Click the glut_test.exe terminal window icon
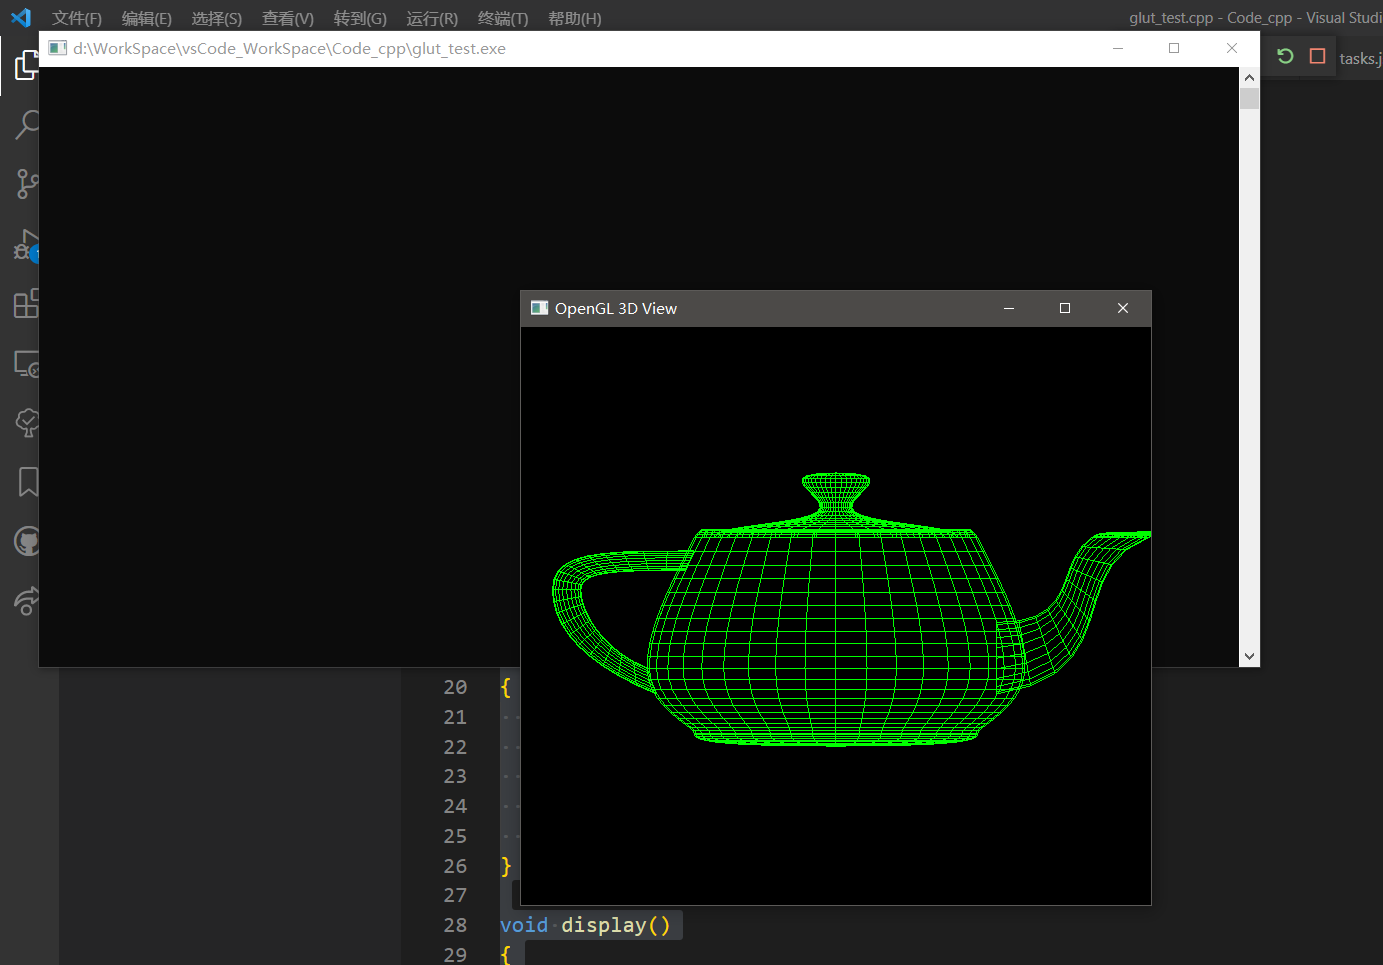 point(57,47)
